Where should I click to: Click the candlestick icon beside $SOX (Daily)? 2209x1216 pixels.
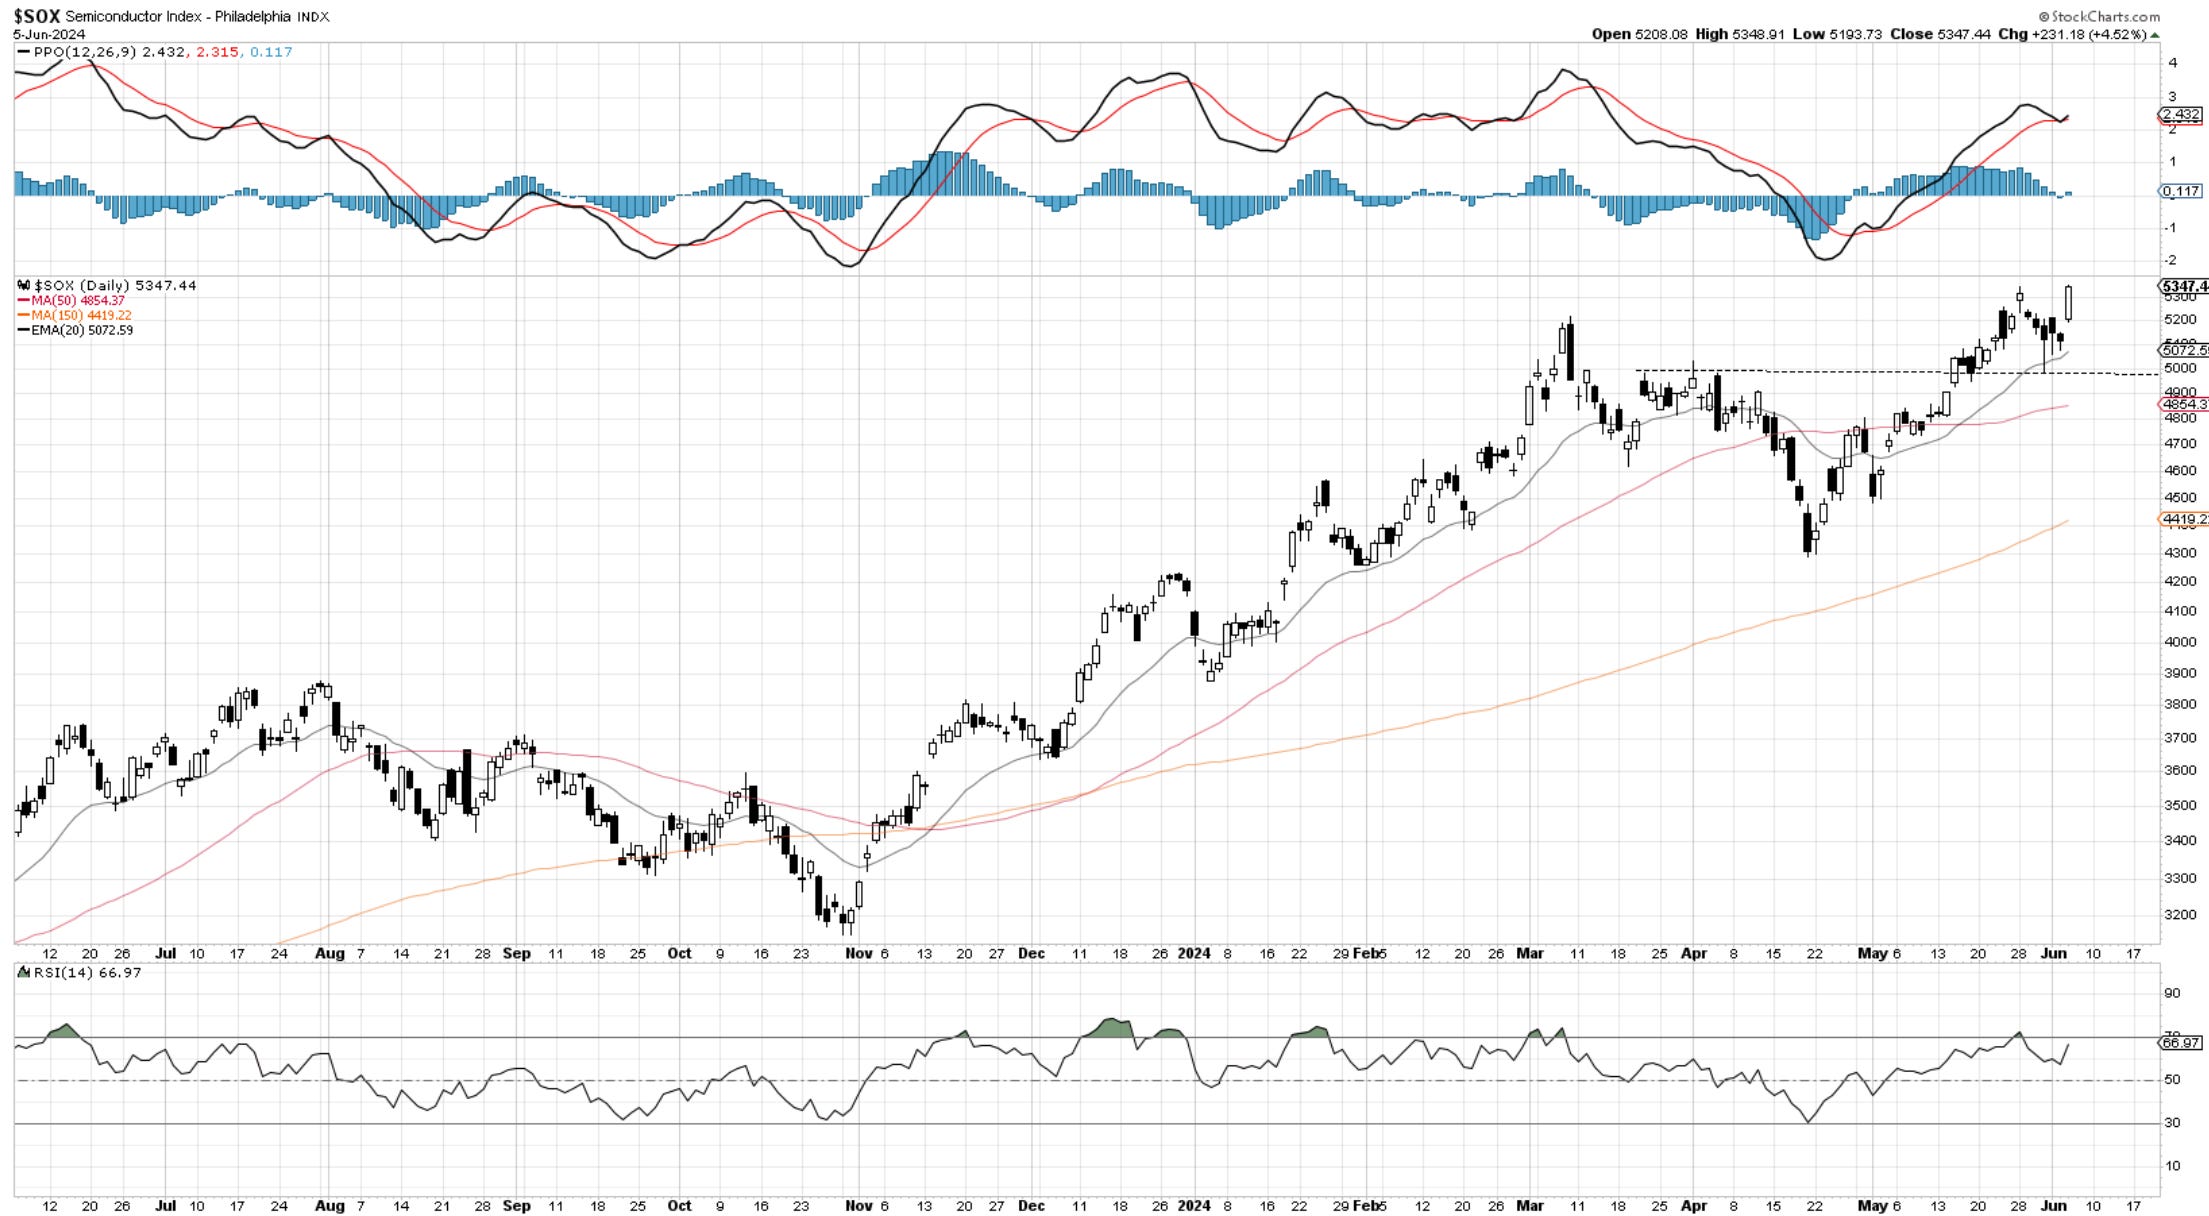point(25,286)
